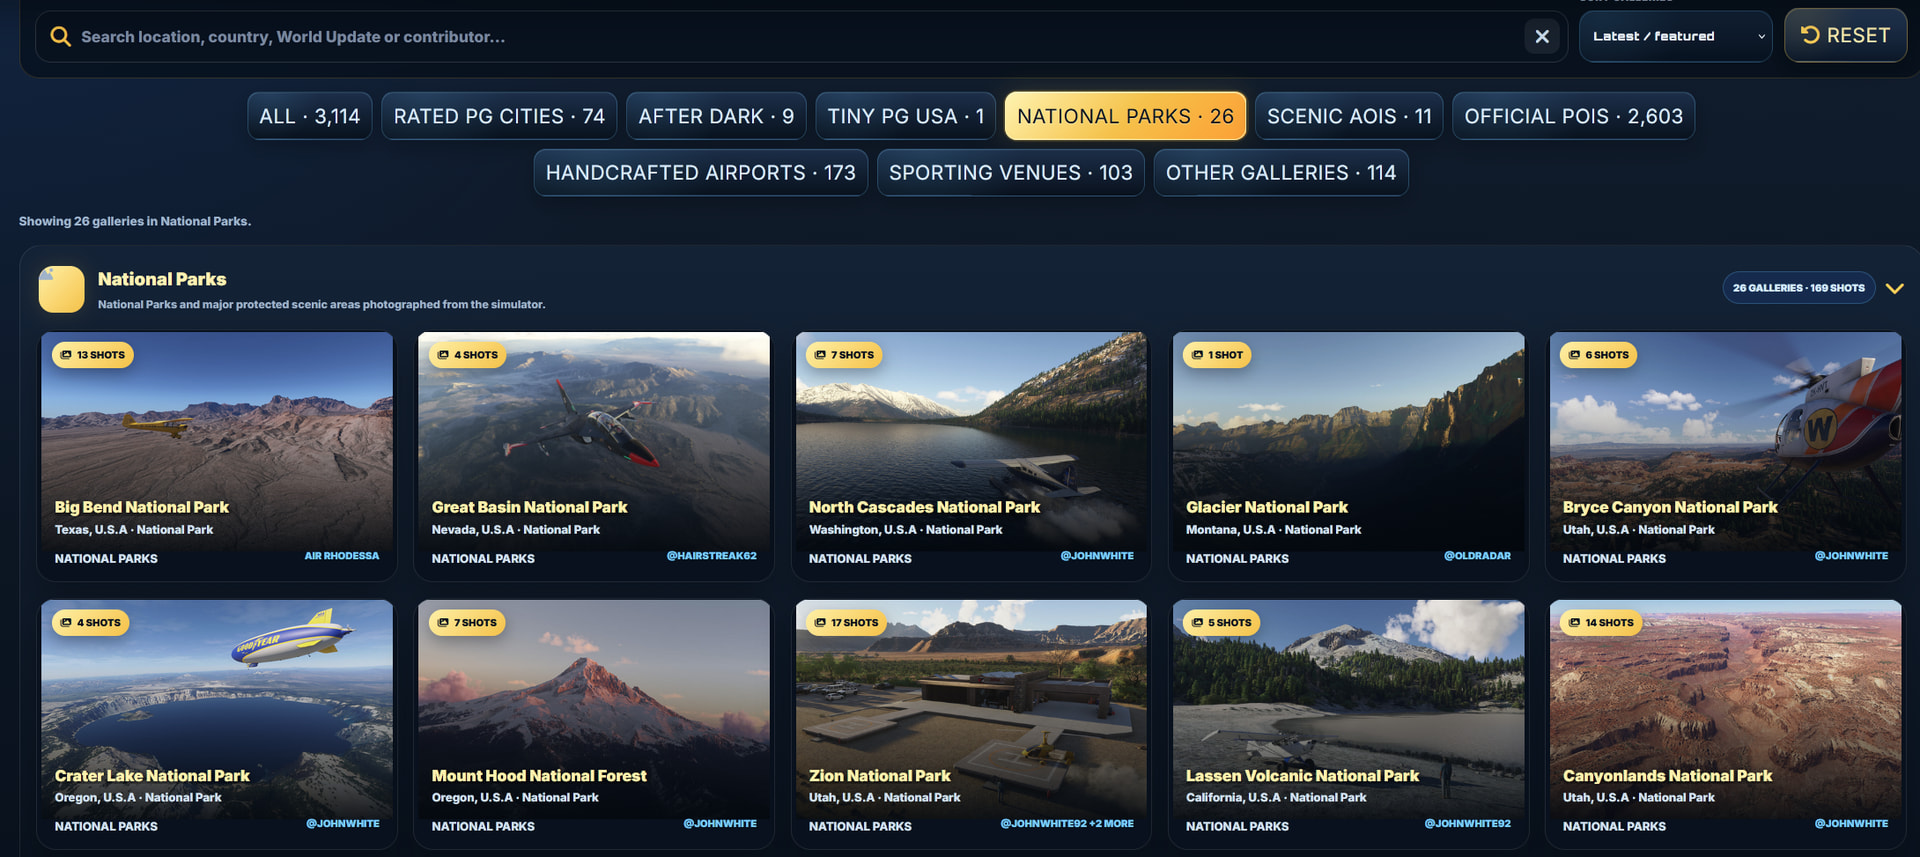The image size is (1920, 857).
Task: Open the Great Basin National Park gallery
Action: [x=594, y=456]
